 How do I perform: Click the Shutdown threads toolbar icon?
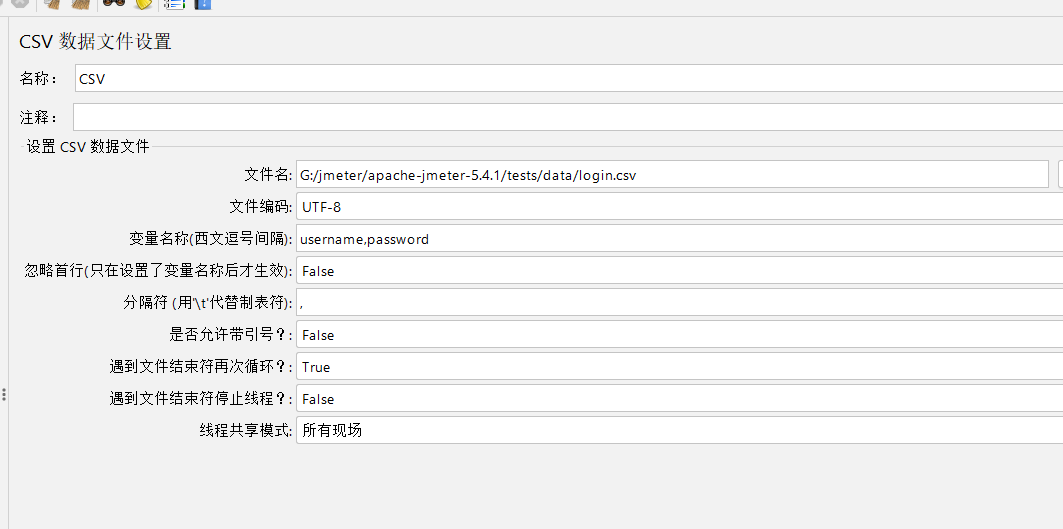click(19, 3)
